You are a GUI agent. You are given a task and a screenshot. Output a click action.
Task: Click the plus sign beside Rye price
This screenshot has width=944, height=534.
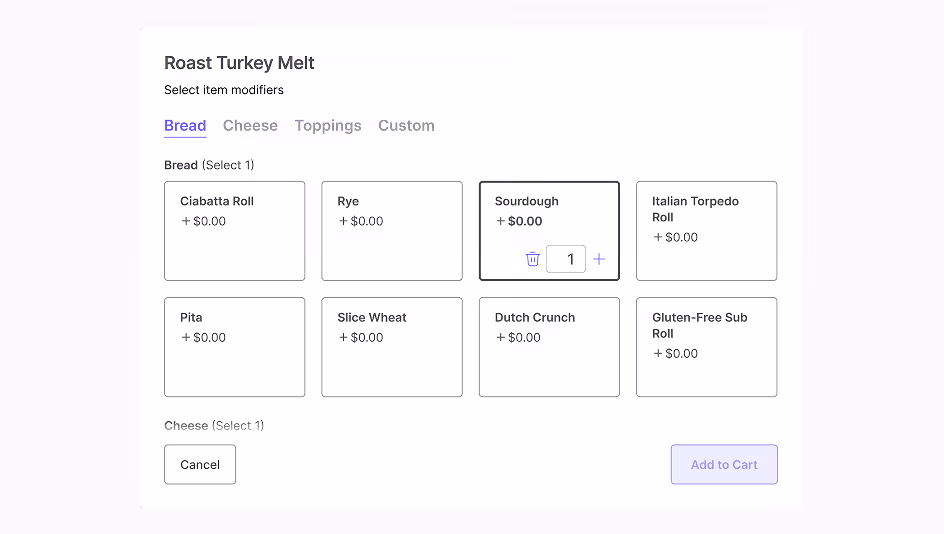(343, 221)
